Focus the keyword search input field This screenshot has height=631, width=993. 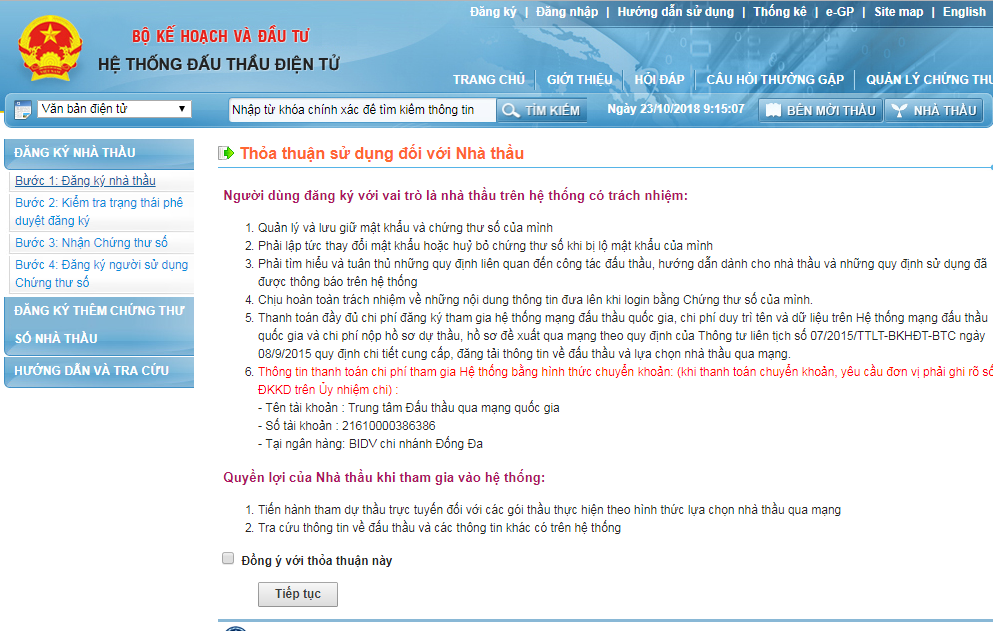(x=362, y=110)
